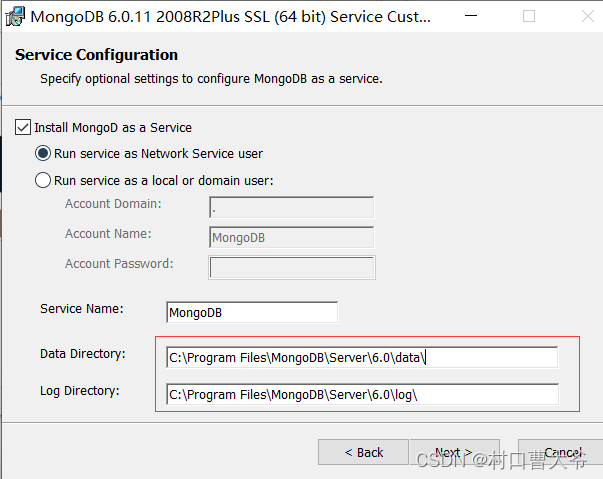The width and height of the screenshot is (603, 479).
Task: Click the 'Service Name:' label
Action: point(82,309)
